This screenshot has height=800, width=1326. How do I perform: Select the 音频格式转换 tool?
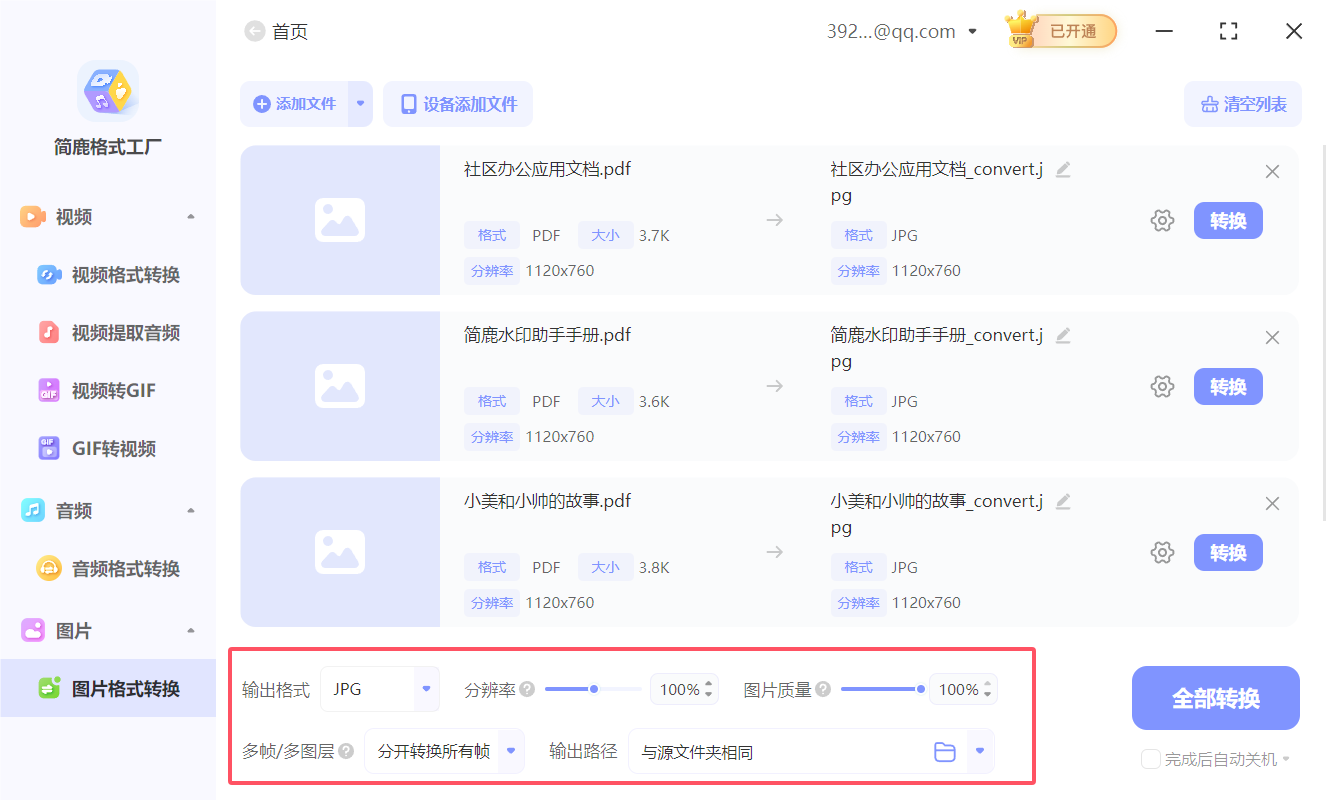pos(106,568)
